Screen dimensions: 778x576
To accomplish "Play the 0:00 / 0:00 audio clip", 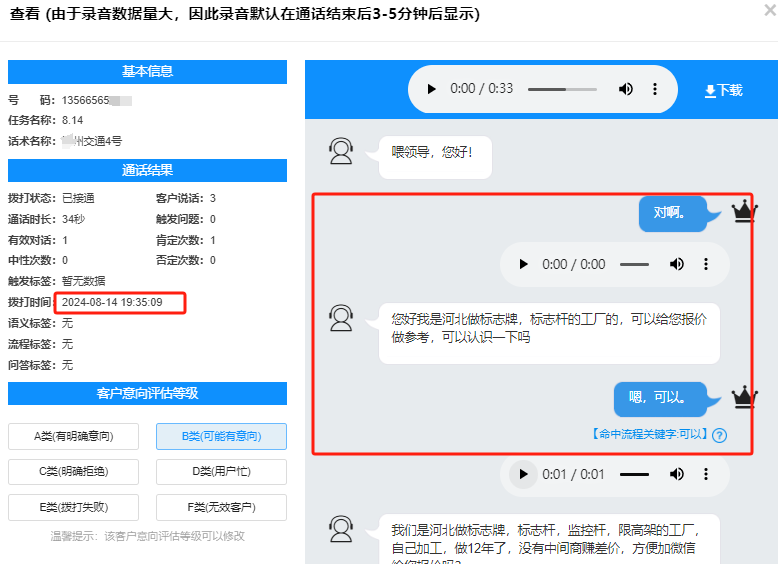I will (x=523, y=265).
